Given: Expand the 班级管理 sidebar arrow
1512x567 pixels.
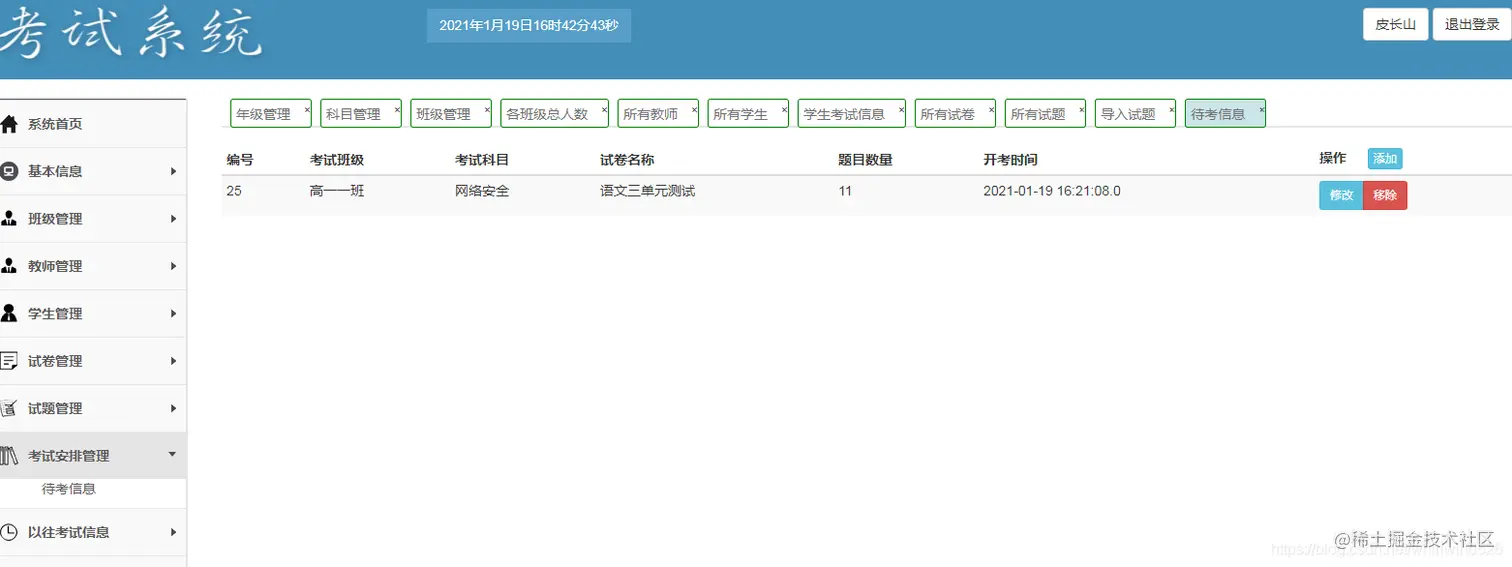Looking at the screenshot, I should [173, 219].
